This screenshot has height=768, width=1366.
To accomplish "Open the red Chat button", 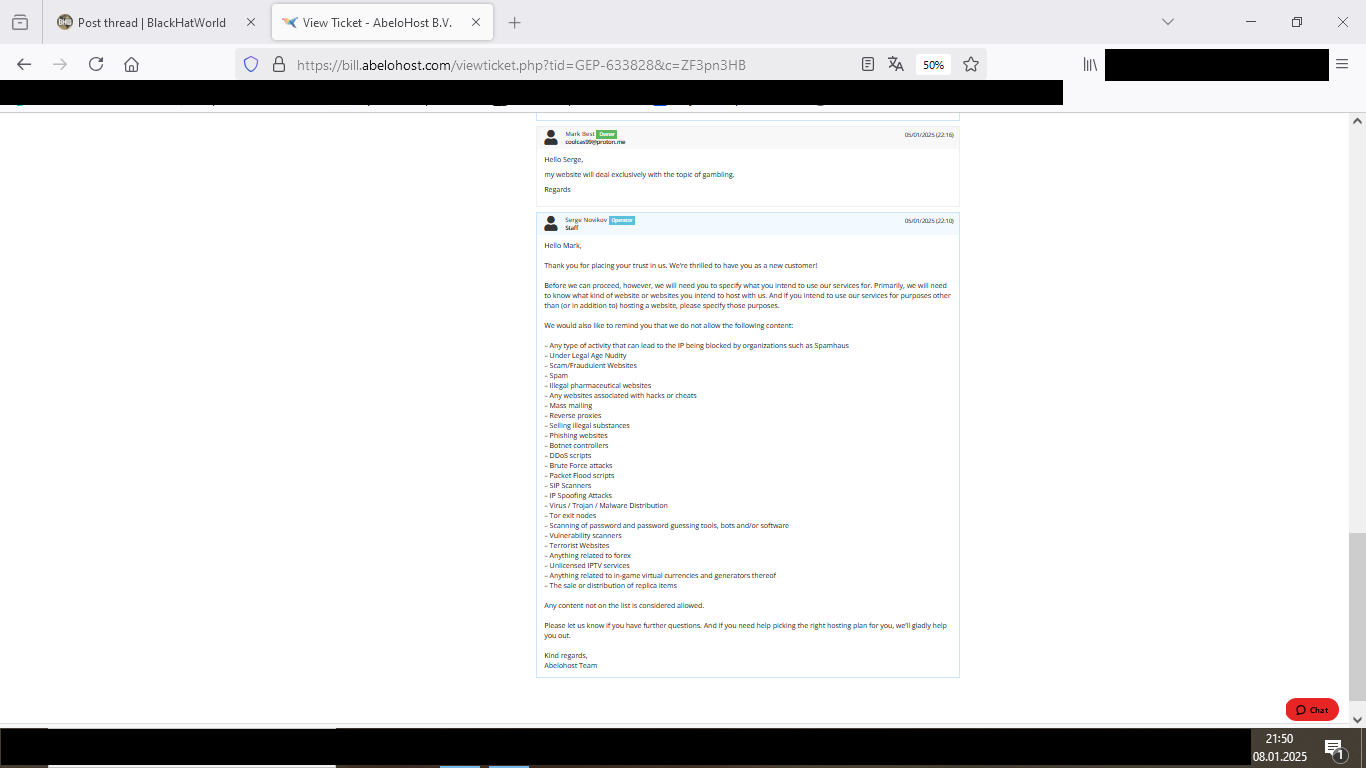I will point(1312,710).
